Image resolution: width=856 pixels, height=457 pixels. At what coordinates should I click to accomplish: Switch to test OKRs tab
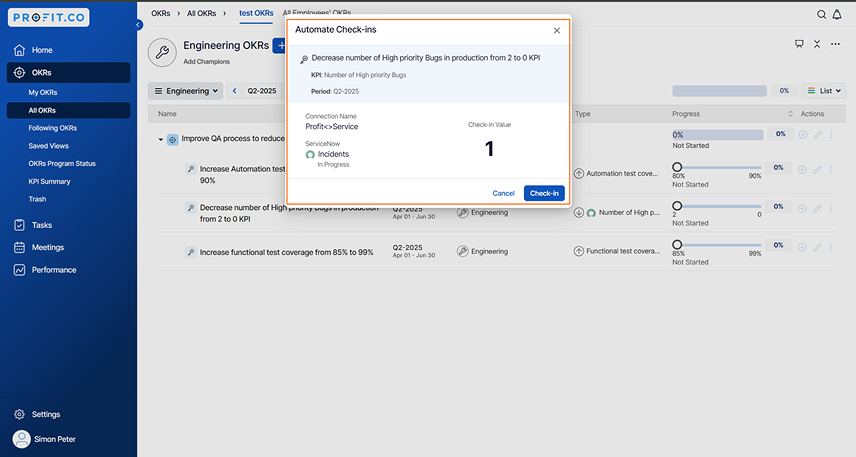(256, 13)
